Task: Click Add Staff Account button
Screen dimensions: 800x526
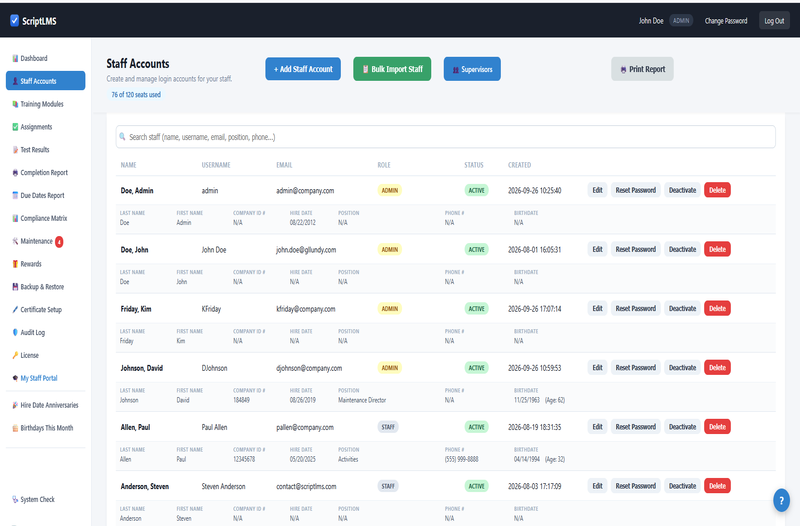Action: [303, 69]
